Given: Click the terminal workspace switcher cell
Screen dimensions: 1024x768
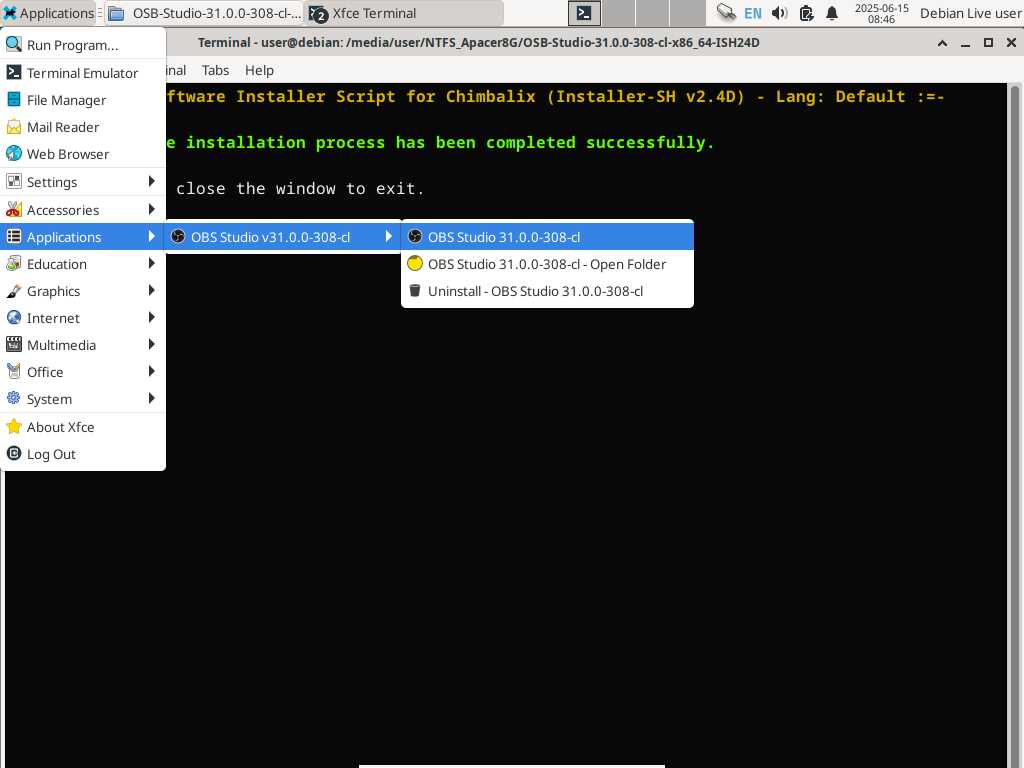Looking at the screenshot, I should click(x=584, y=13).
